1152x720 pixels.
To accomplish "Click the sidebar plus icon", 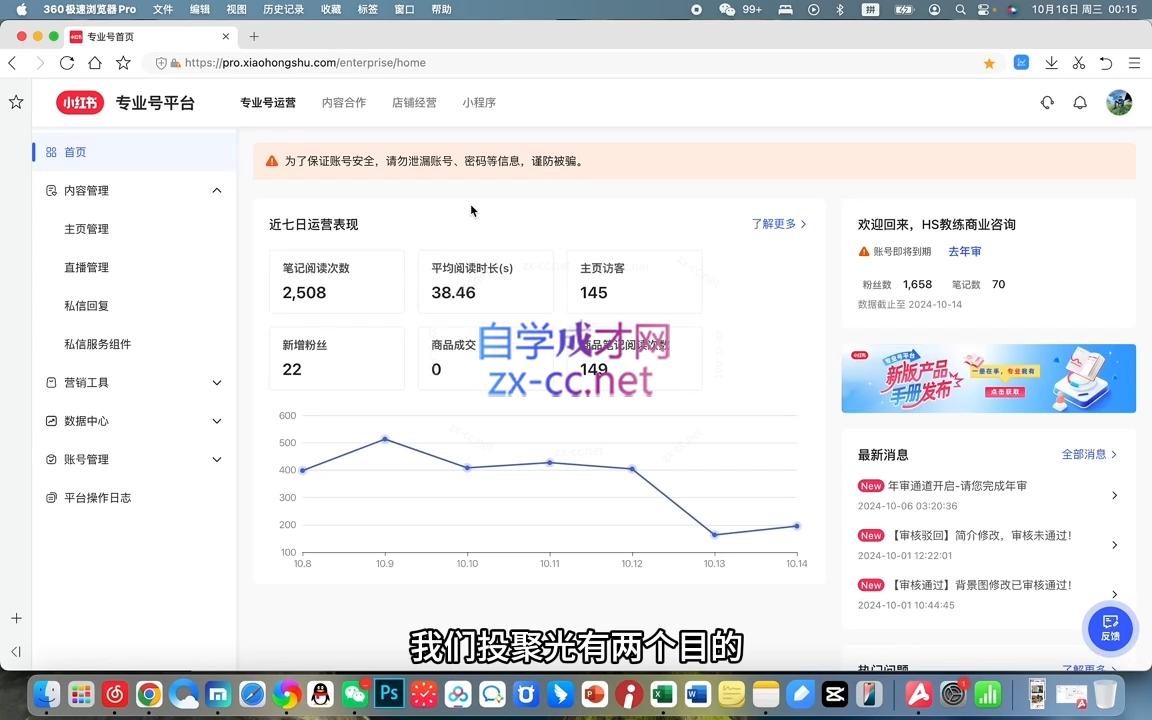I will point(16,619).
